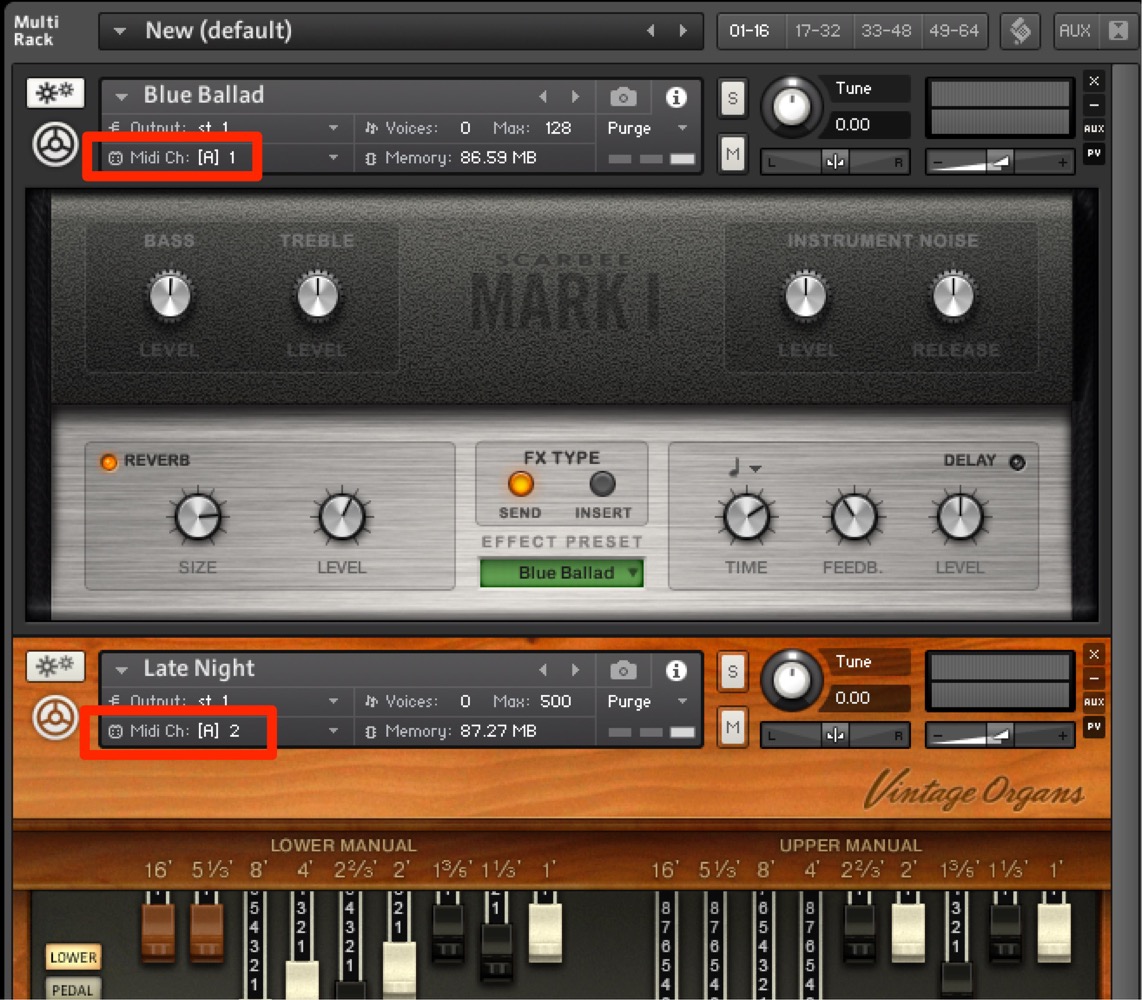
Task: Minimize Blue Ballad instrument view
Action: 1094,104
